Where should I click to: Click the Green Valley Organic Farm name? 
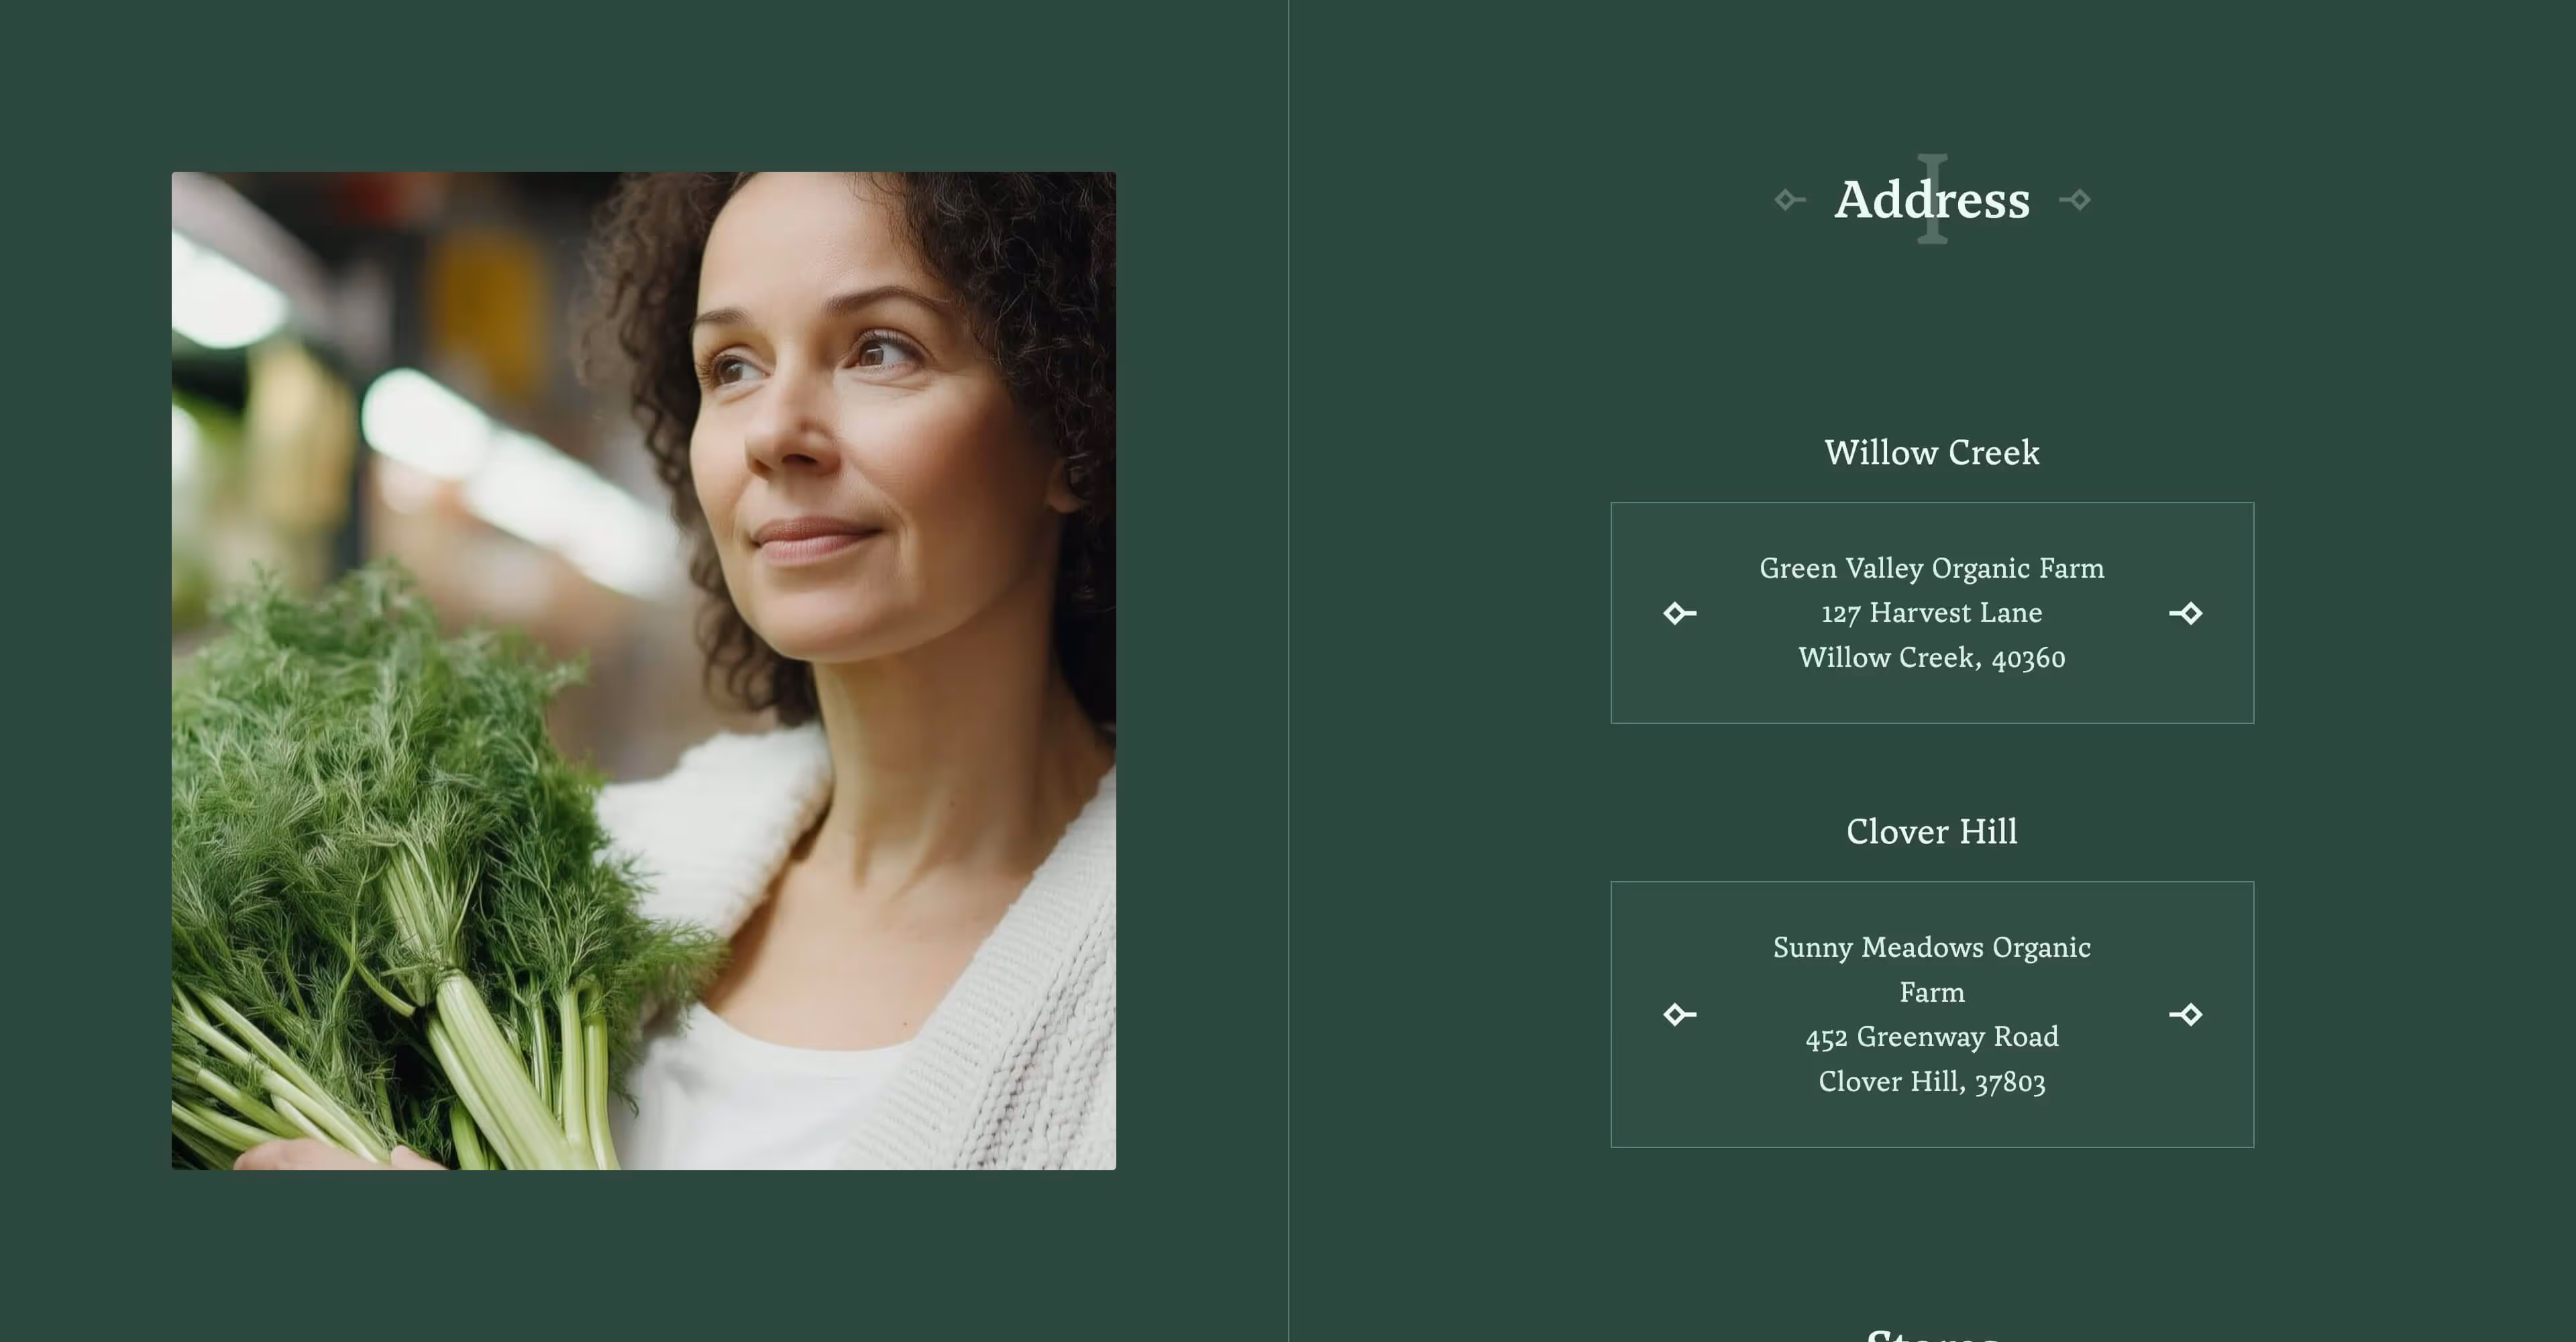(1932, 569)
